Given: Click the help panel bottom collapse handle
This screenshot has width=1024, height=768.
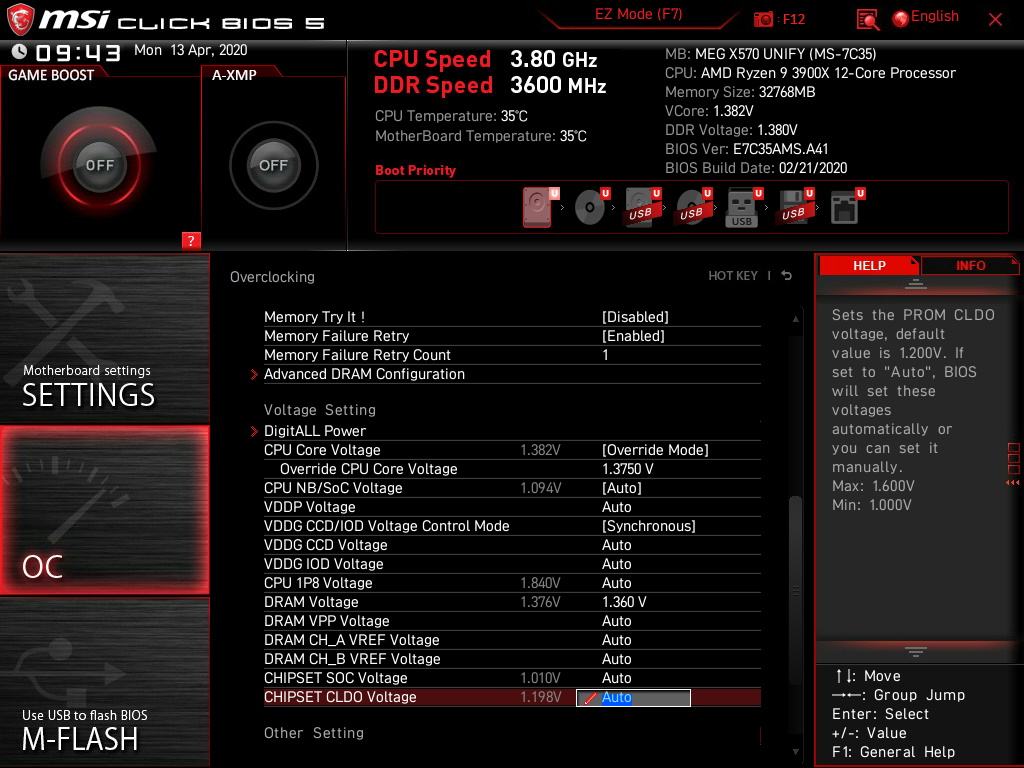Looking at the screenshot, I should [x=916, y=652].
